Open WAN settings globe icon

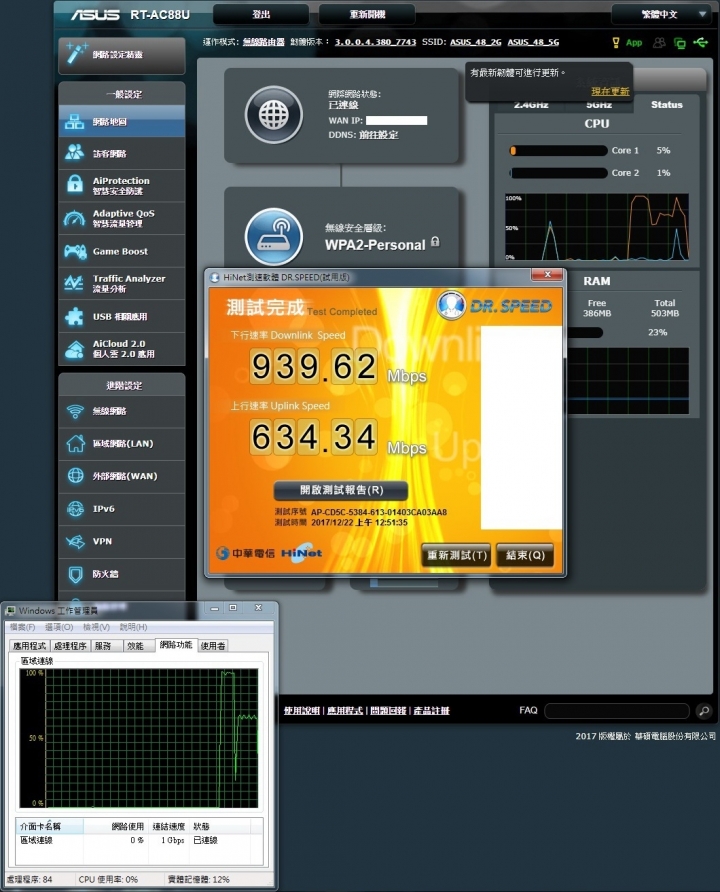[x=75, y=476]
